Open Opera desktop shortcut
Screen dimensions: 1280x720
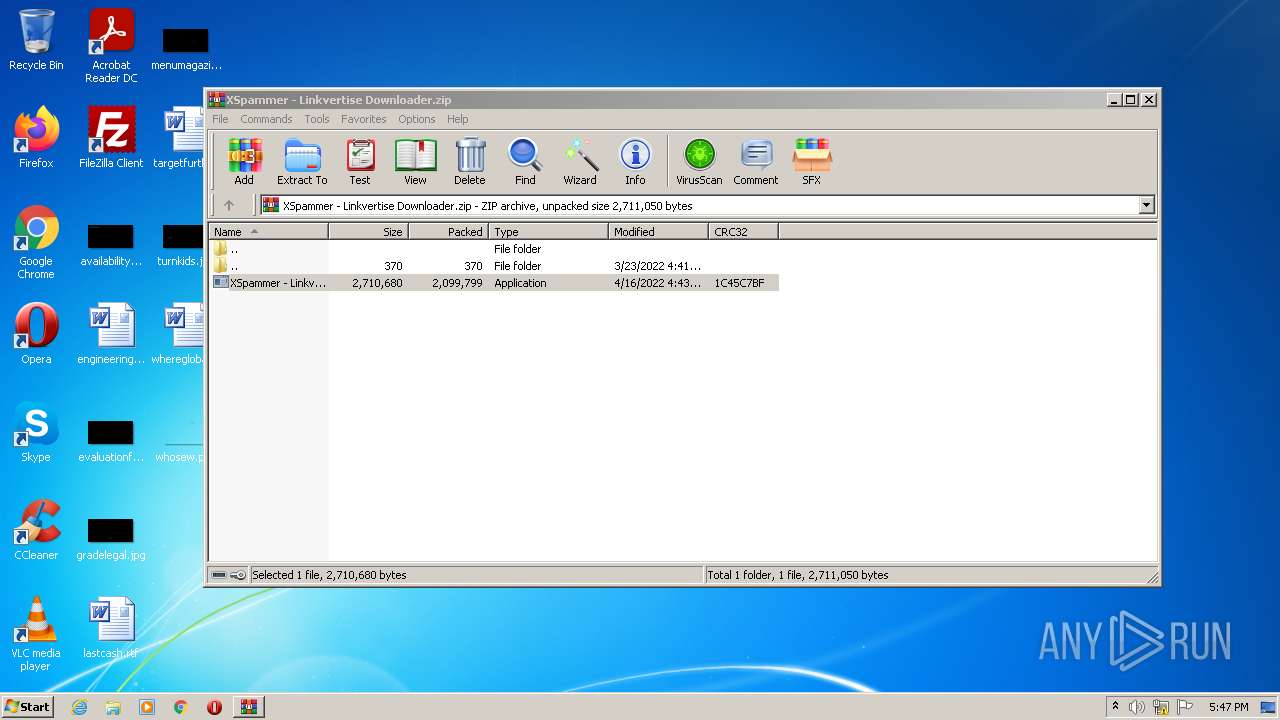pos(36,333)
